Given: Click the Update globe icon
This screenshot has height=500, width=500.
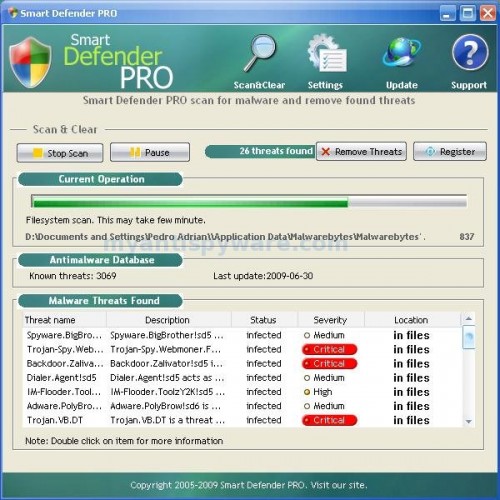Looking at the screenshot, I should pos(401,52).
